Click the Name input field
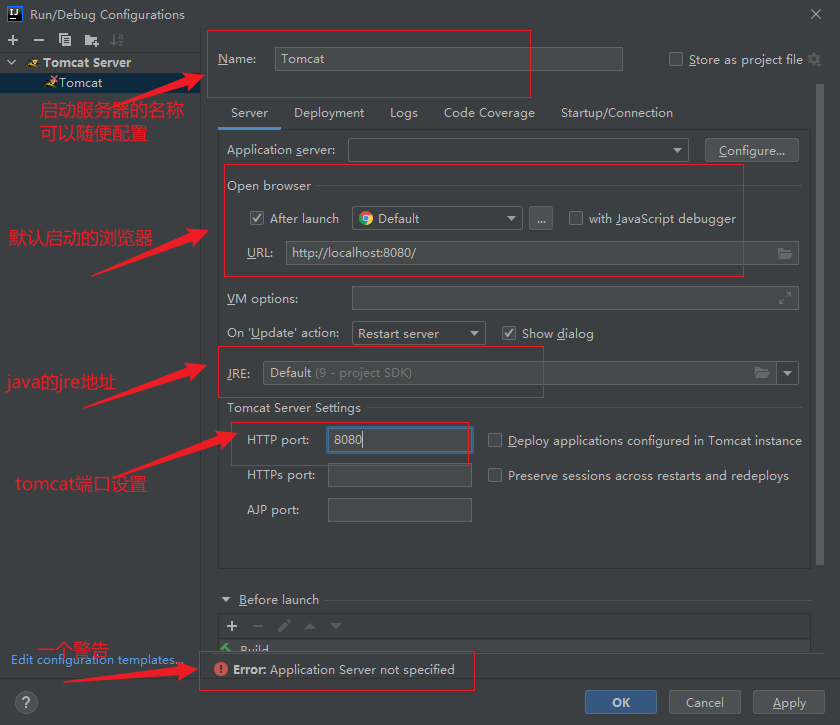This screenshot has height=725, width=840. point(448,59)
